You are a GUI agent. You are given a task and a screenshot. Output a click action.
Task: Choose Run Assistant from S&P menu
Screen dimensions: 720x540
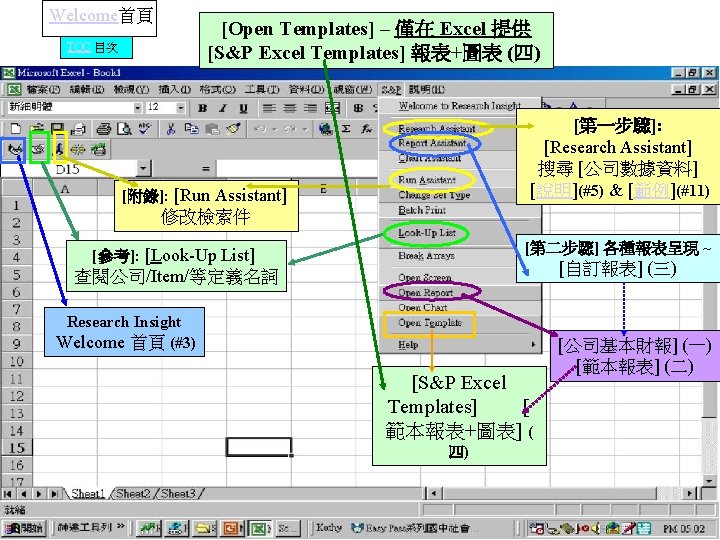pos(427,180)
